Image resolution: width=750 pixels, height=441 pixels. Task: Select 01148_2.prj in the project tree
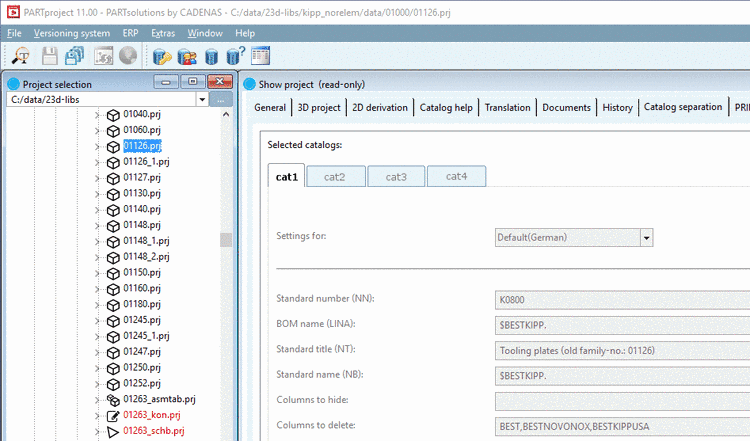pos(146,256)
